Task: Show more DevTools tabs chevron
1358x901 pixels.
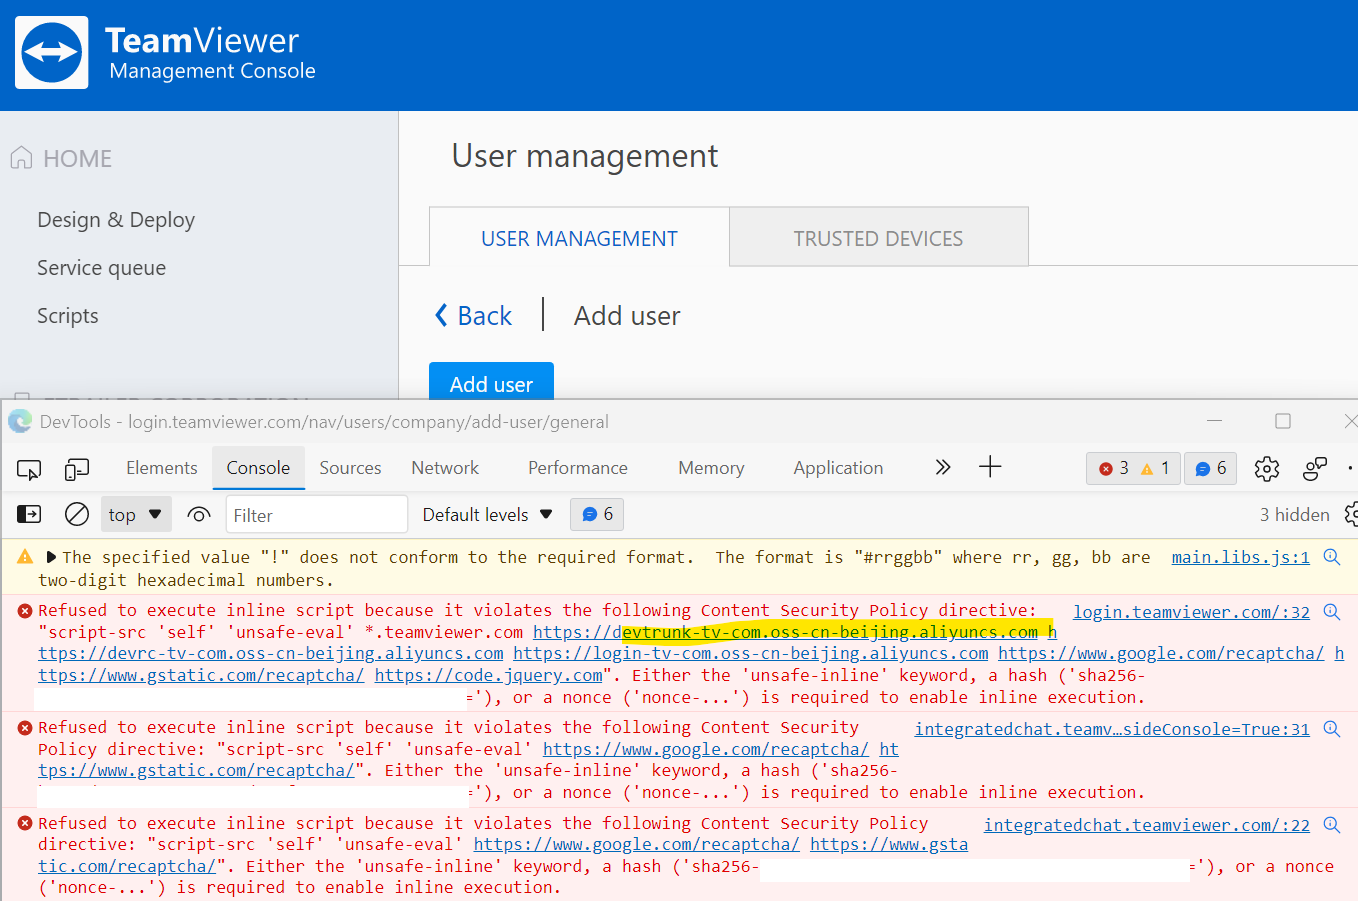Action: tap(942, 467)
